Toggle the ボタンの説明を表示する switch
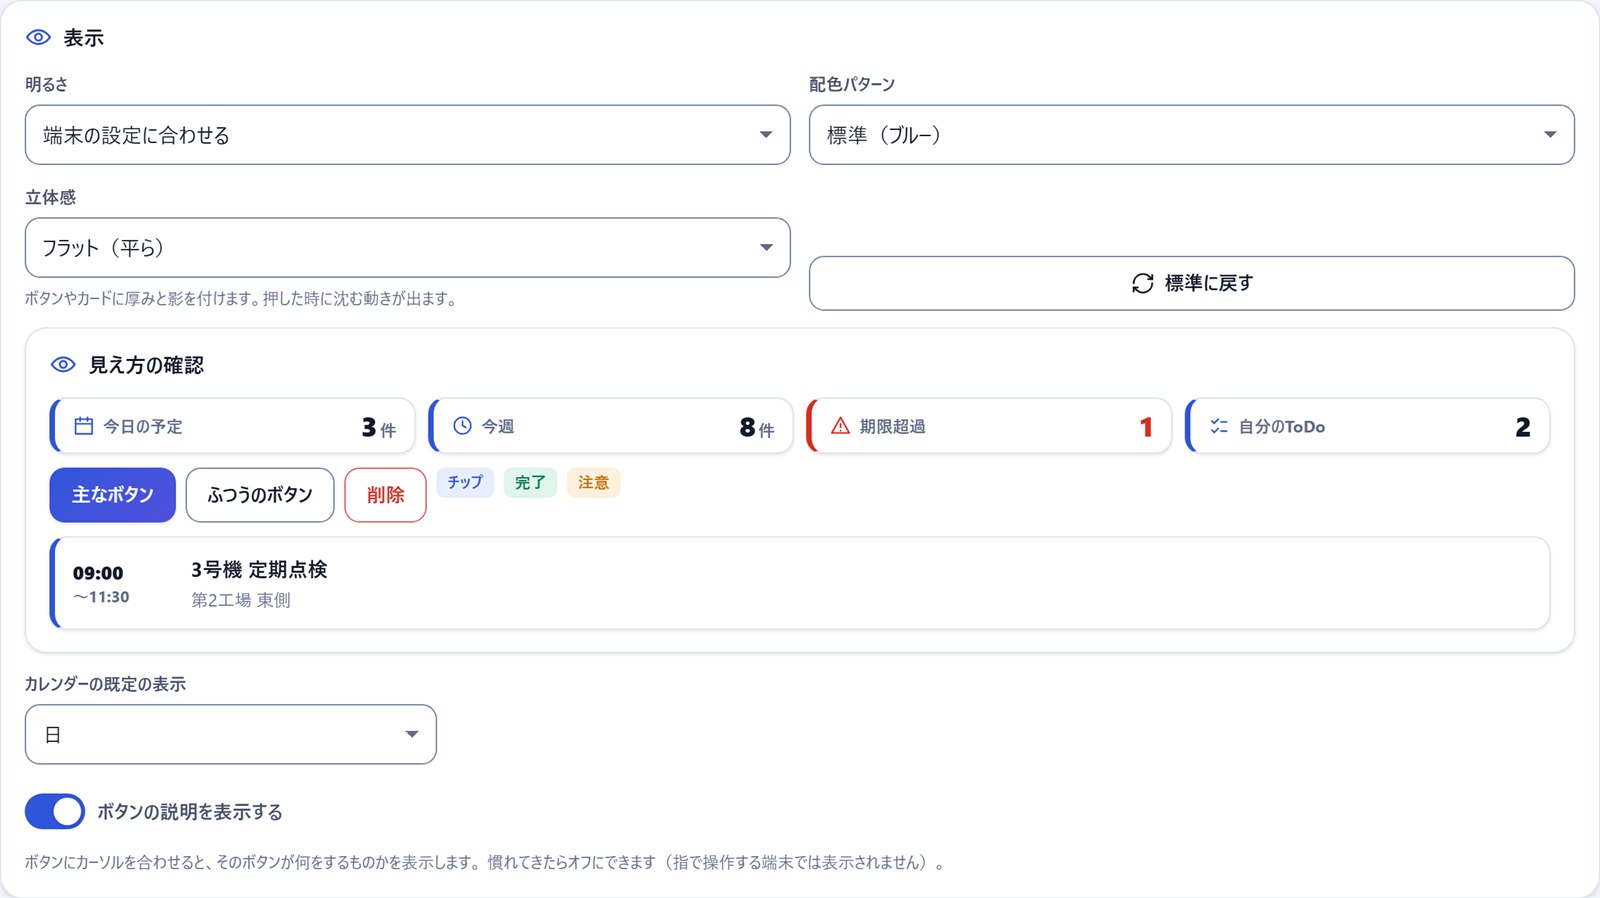The height and width of the screenshot is (898, 1600). point(55,812)
